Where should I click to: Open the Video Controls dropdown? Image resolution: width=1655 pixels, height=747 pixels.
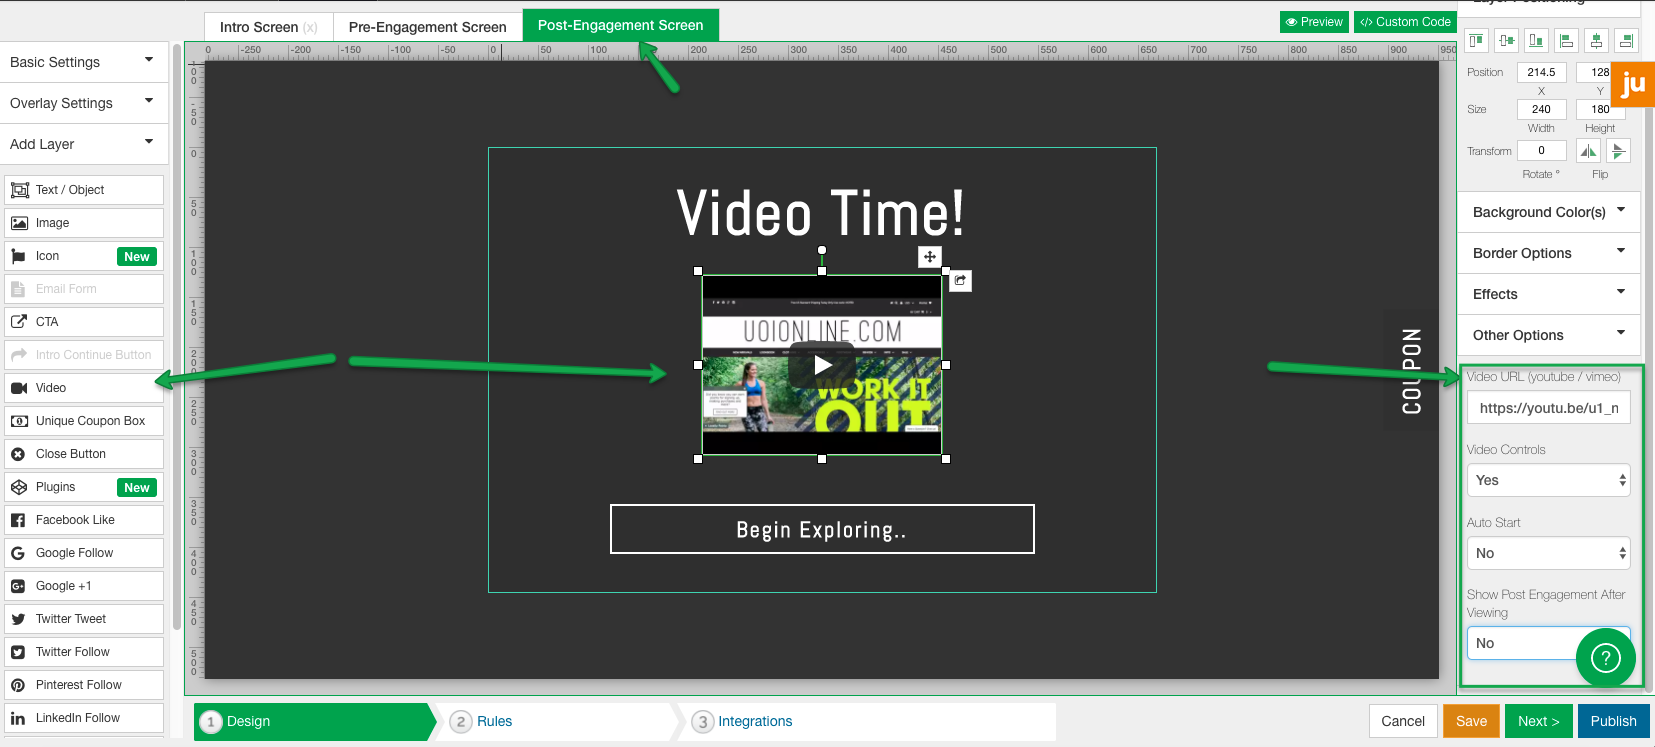pos(1548,480)
